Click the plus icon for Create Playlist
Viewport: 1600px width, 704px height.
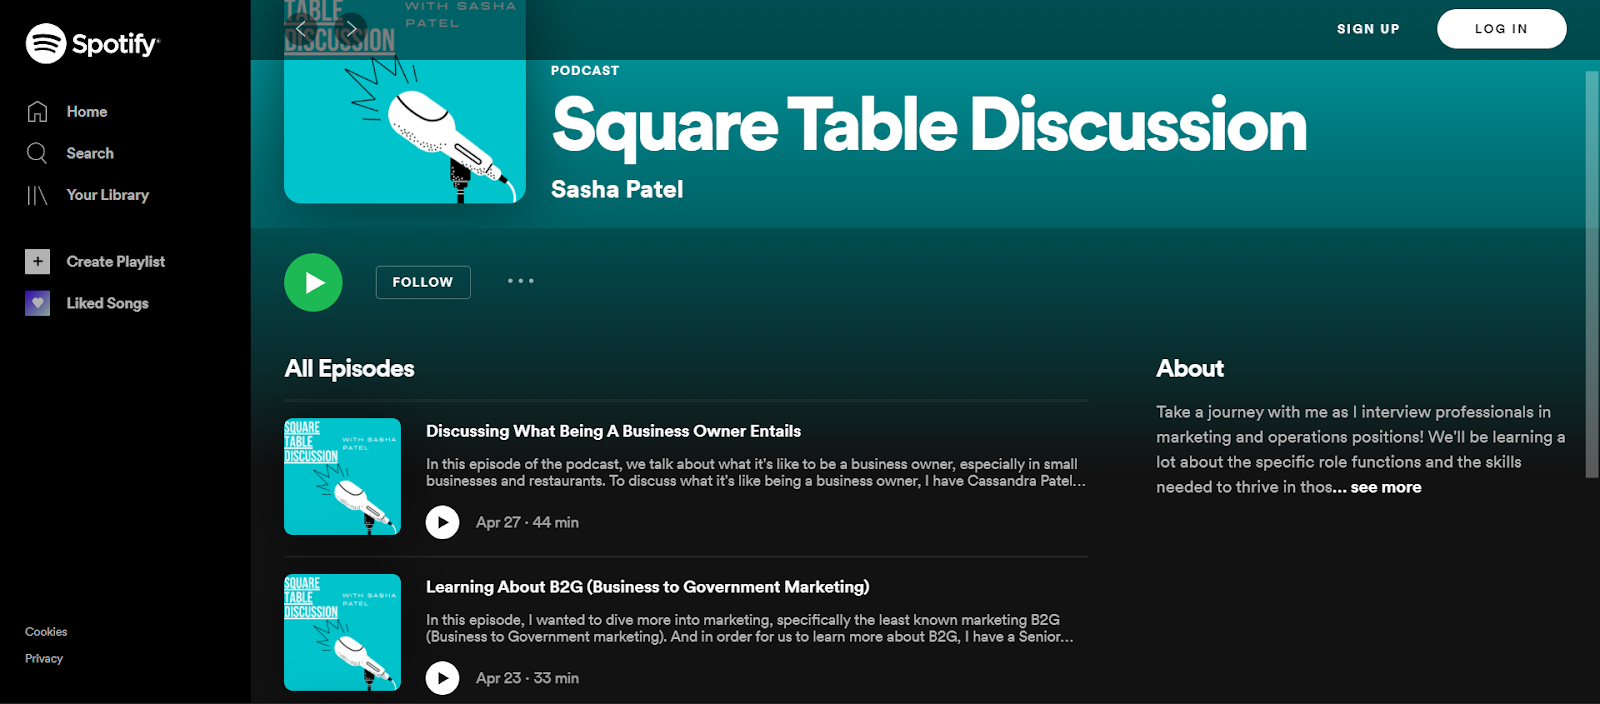tap(37, 261)
